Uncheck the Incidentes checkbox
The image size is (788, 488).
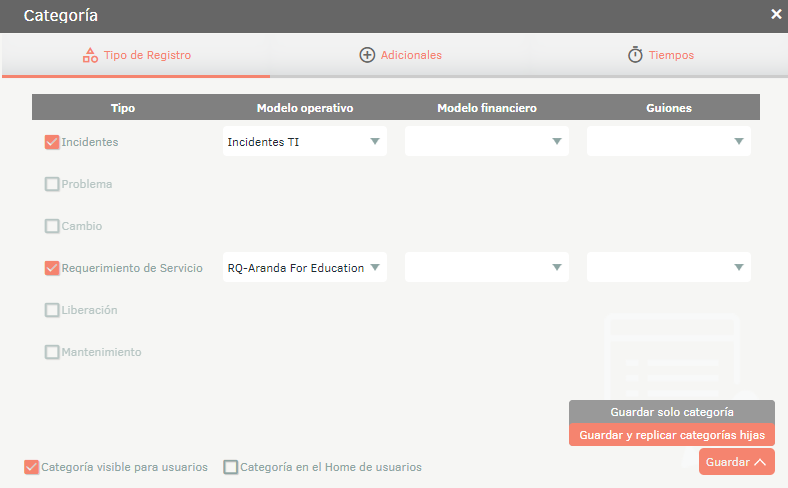[52, 142]
